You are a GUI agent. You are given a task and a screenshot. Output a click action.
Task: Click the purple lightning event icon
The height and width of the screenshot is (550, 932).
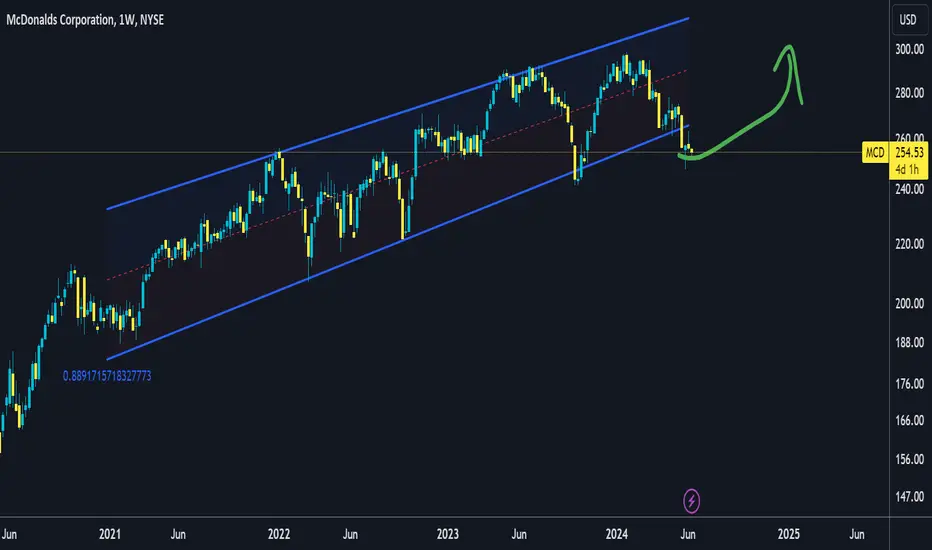click(x=691, y=501)
